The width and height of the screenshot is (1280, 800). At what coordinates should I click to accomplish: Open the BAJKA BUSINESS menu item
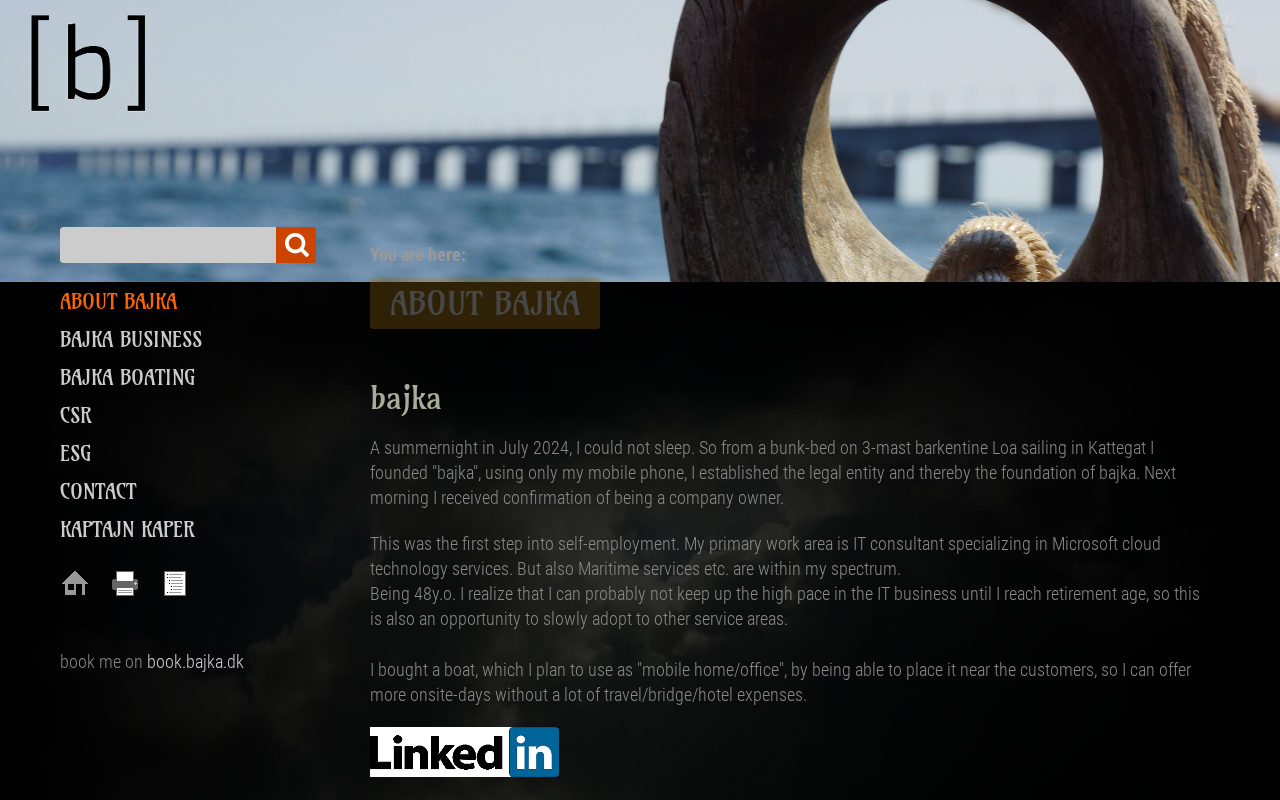[131, 340]
